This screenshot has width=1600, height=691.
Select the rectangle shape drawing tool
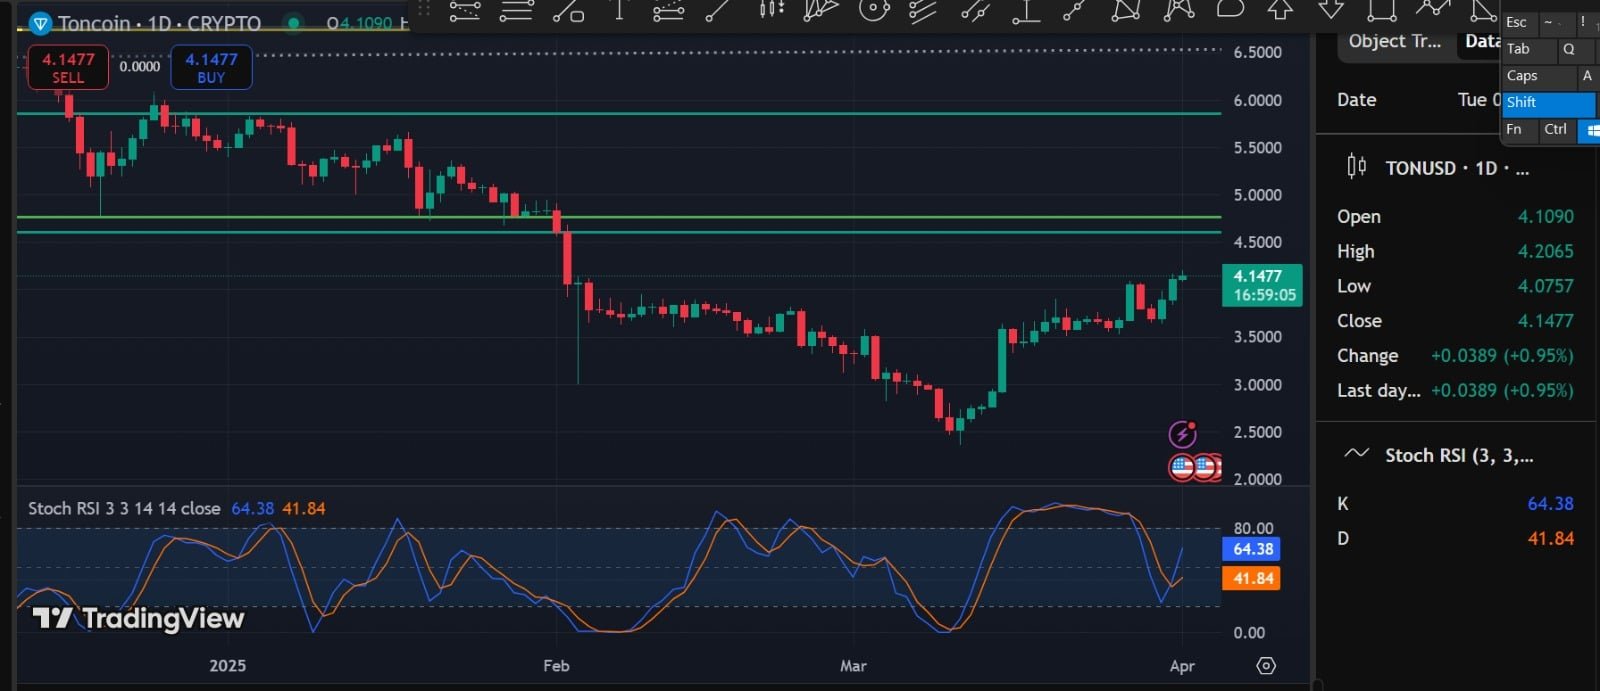point(1382,10)
